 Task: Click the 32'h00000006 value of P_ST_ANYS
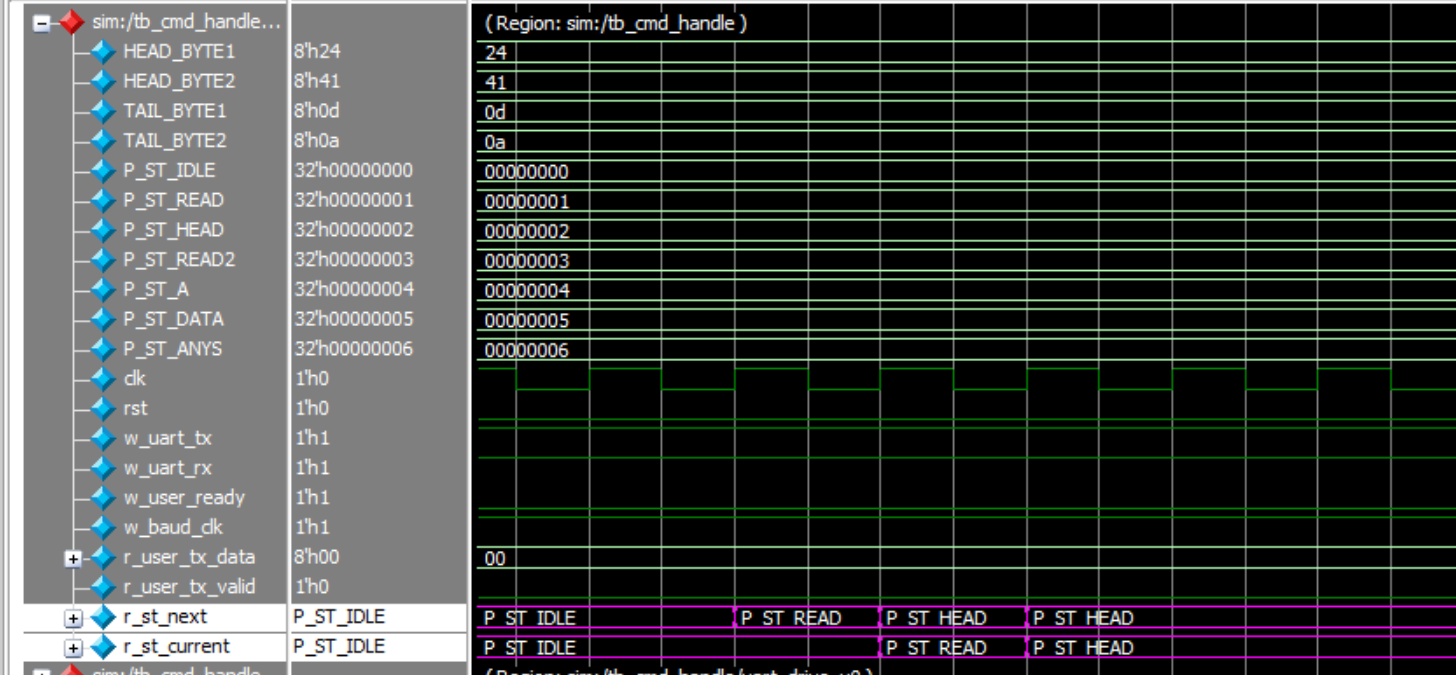[353, 349]
